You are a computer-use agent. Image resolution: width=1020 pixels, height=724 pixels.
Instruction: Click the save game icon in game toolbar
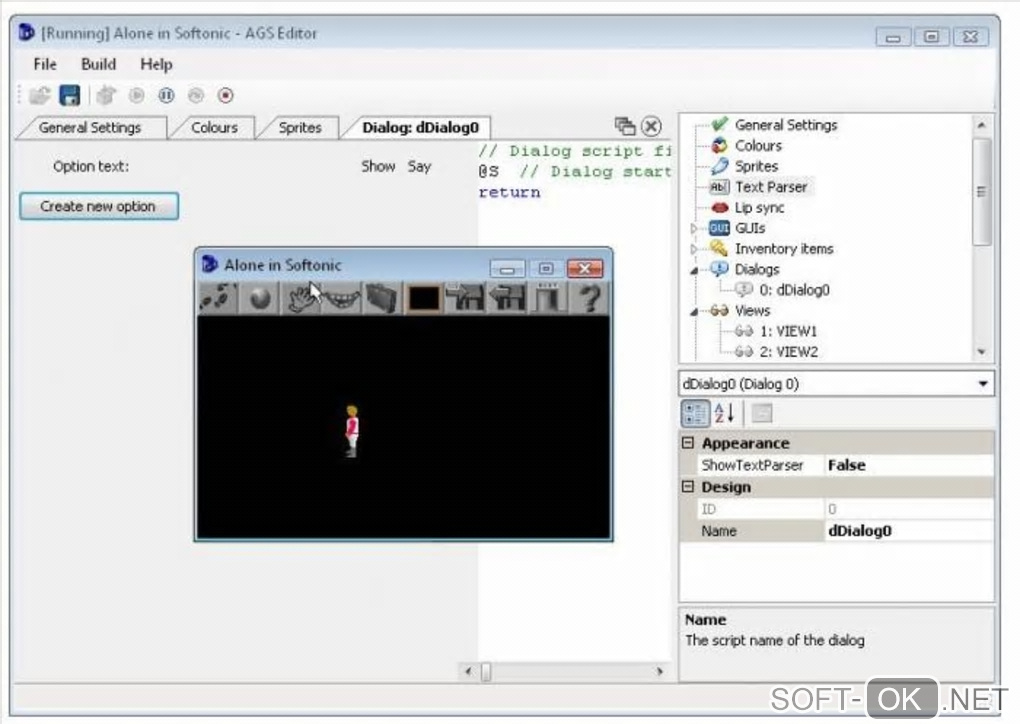tap(465, 299)
